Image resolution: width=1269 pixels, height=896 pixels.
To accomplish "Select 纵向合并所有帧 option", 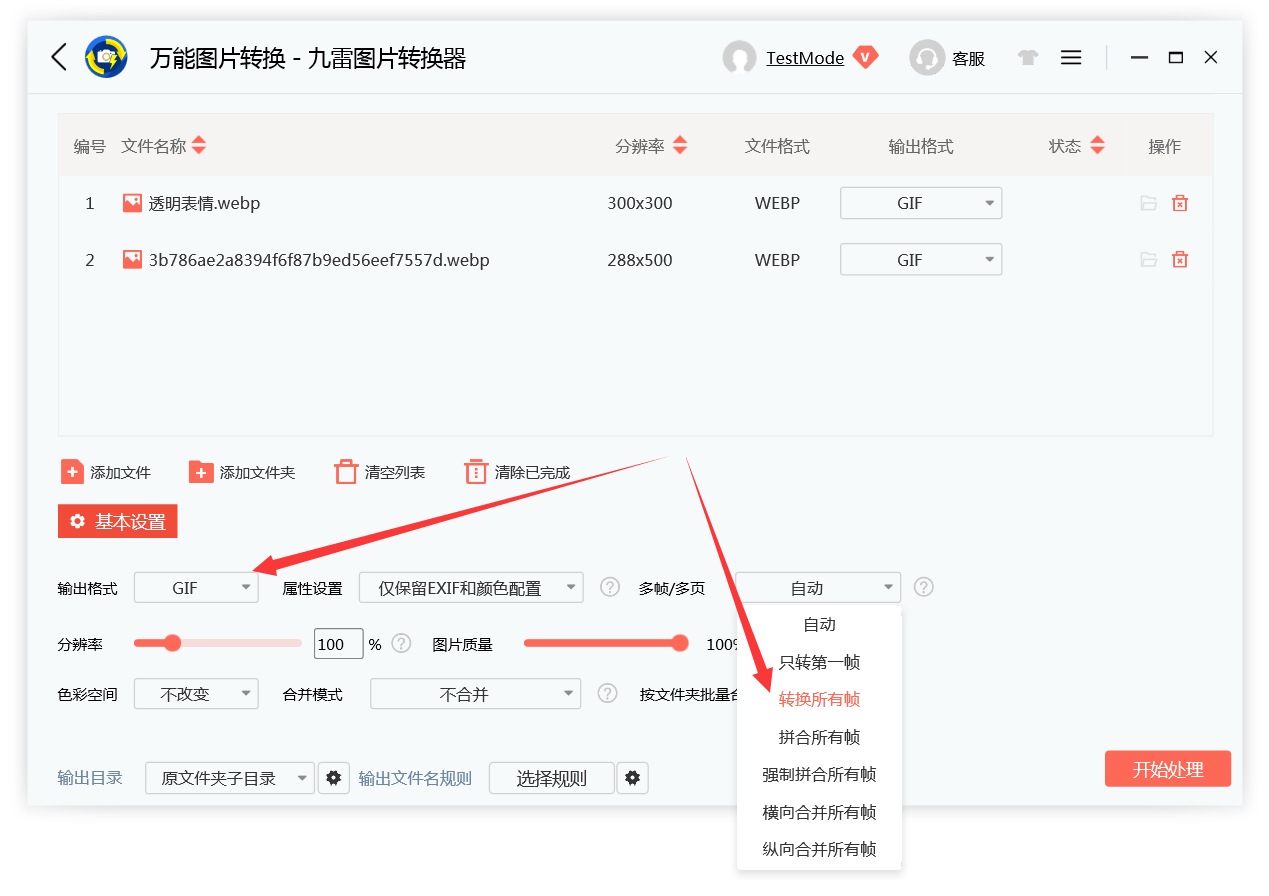I will (x=819, y=849).
